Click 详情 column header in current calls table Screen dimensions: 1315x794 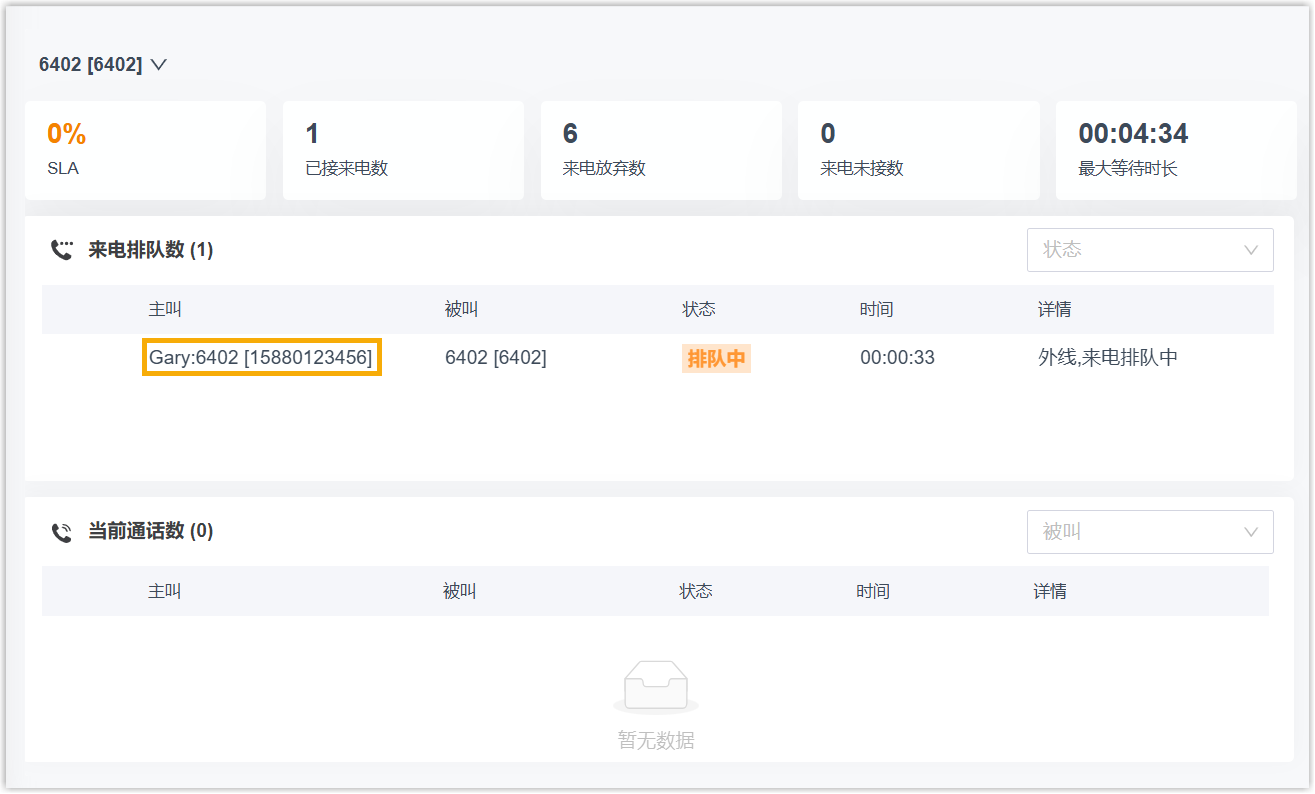(1050, 592)
